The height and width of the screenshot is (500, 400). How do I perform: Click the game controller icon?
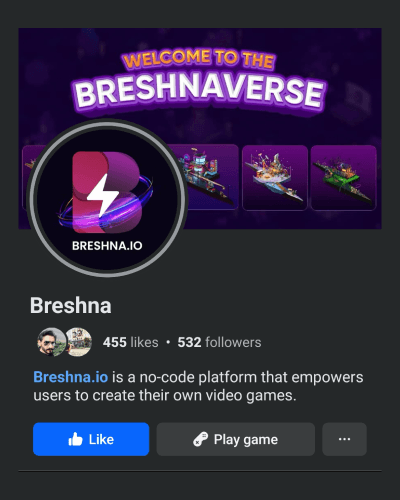coord(201,439)
